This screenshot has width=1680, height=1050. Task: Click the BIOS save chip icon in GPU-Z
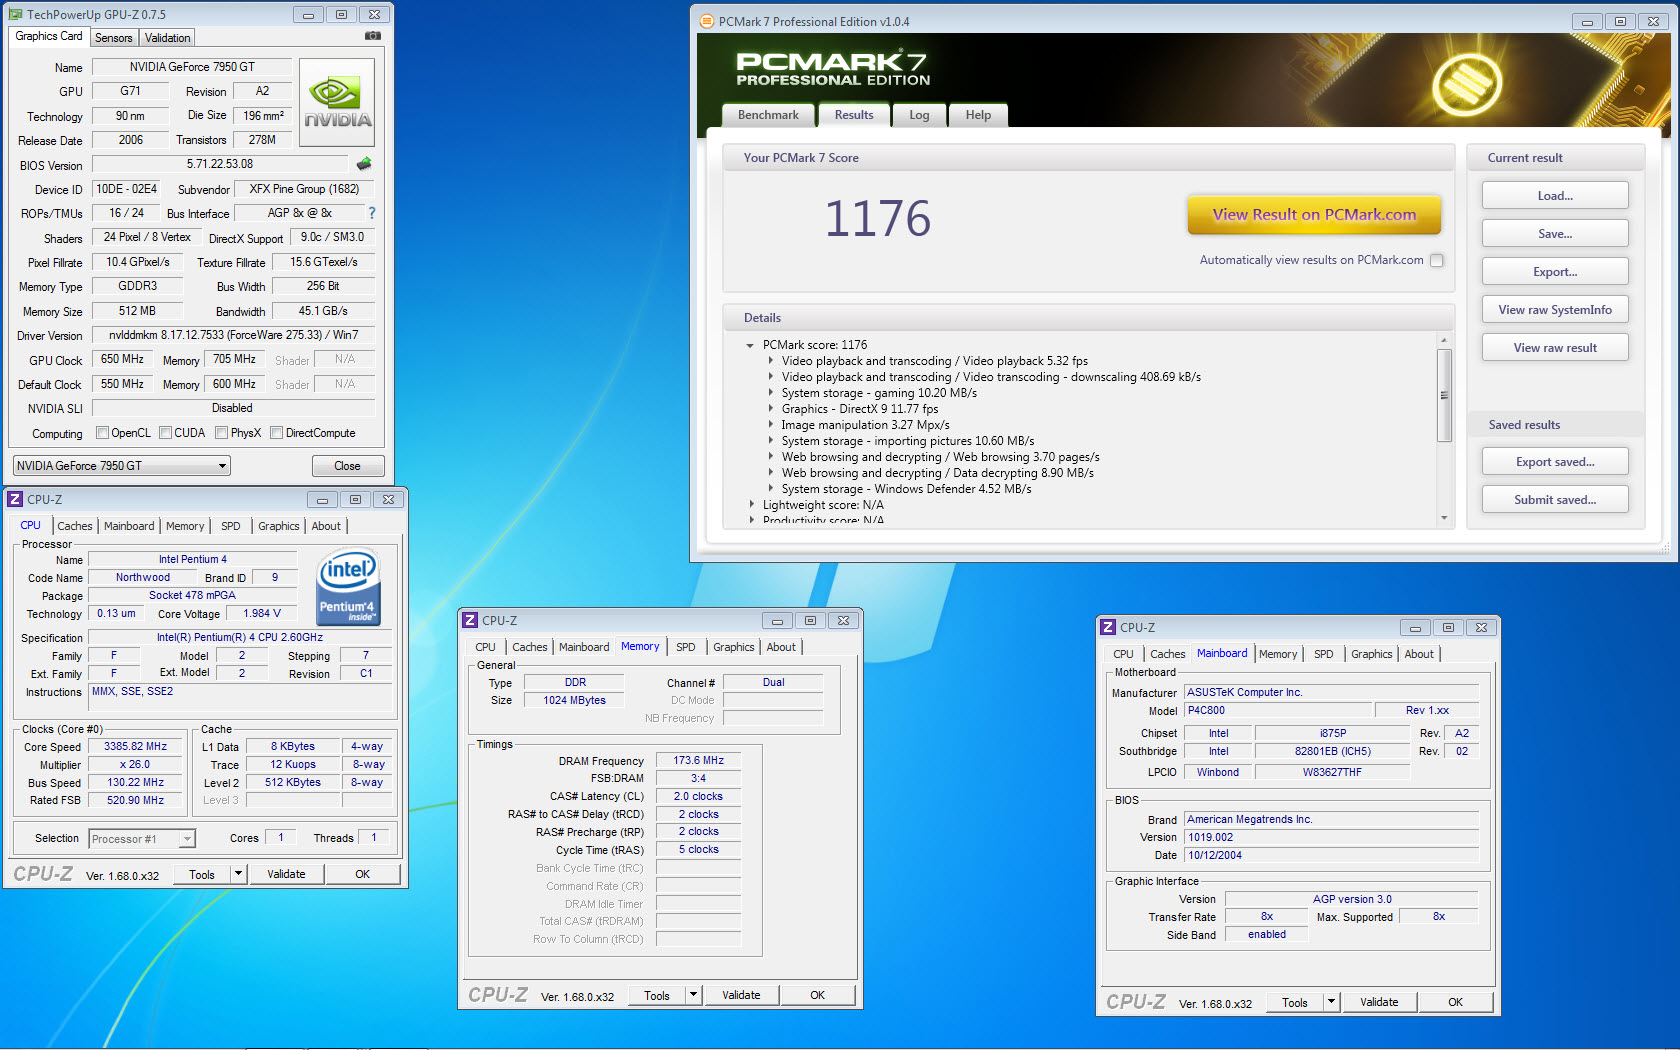pyautogui.click(x=364, y=164)
